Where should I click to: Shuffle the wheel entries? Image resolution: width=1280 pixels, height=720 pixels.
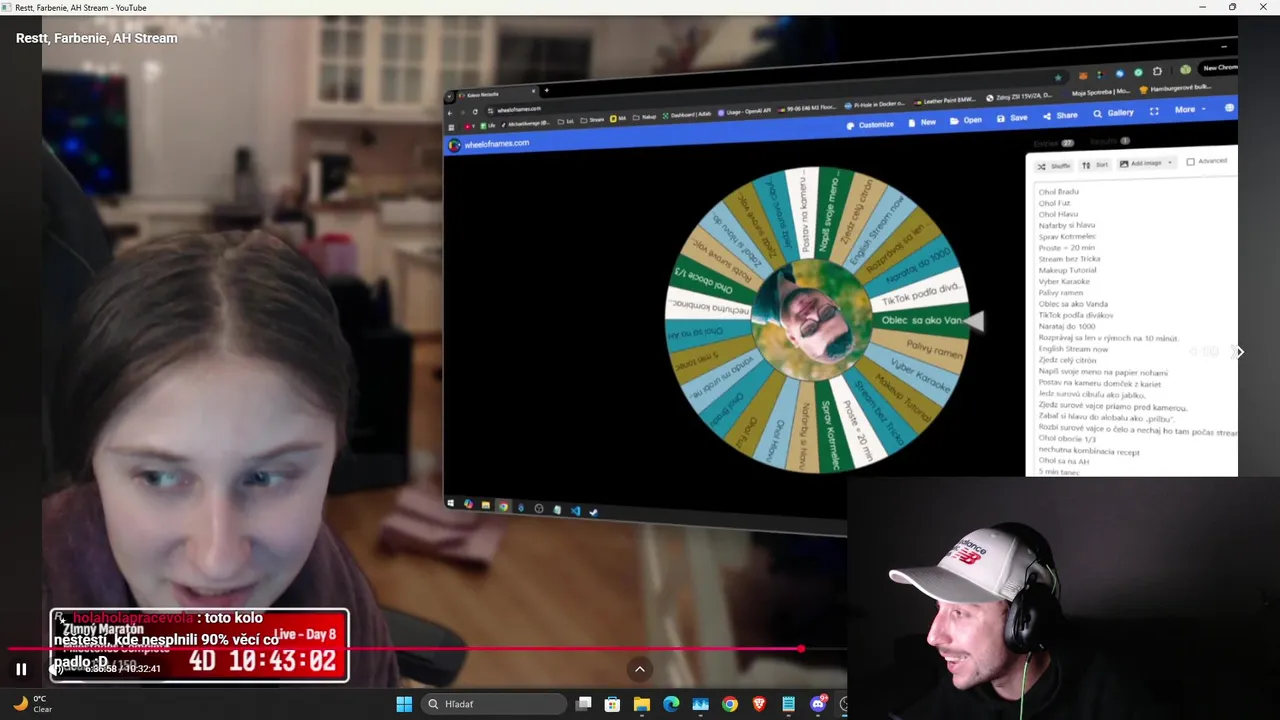pos(1053,166)
